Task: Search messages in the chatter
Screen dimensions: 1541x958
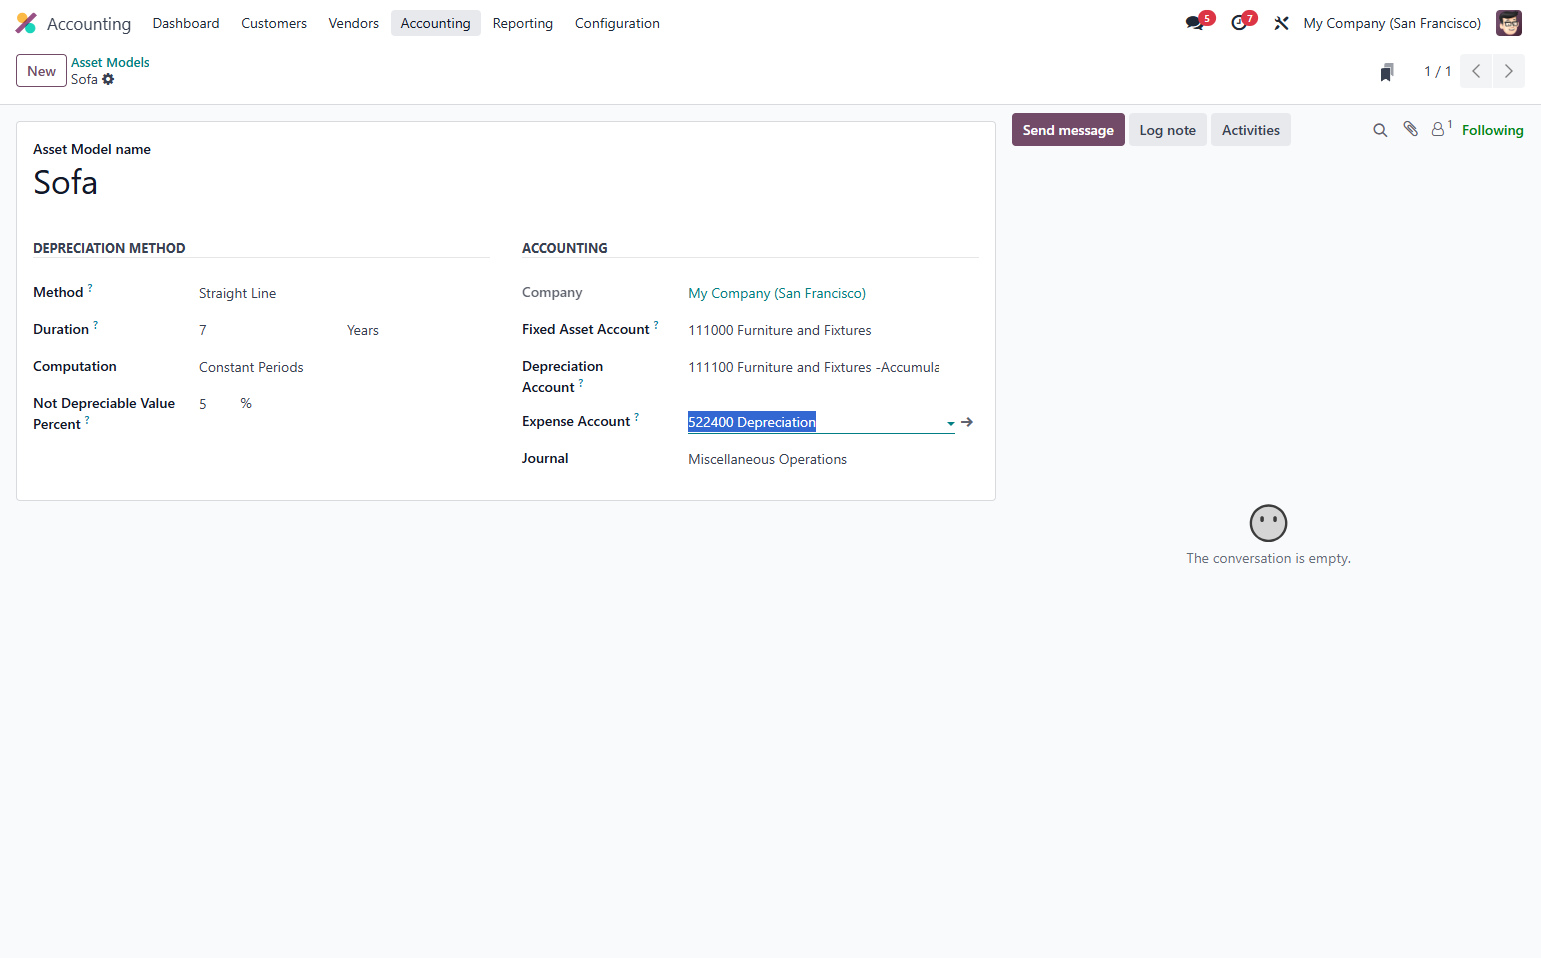Action: click(x=1380, y=130)
